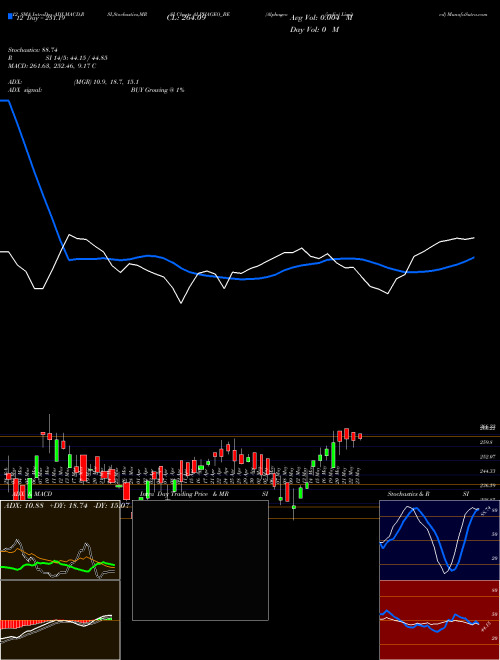Viewport: 500px width, 660px height.
Task: Click the 'Day Vol: 0 M' label
Action: tap(314, 30)
